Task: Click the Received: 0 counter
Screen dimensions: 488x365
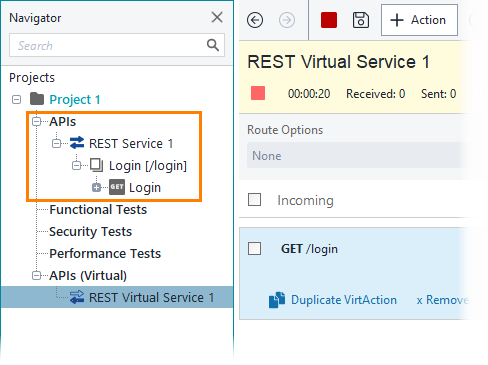Action: pos(376,94)
